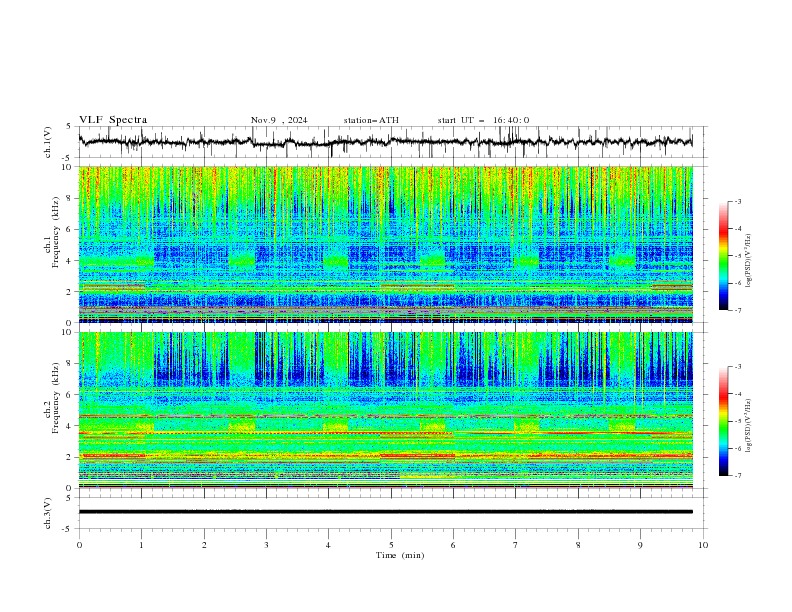Click time axis tick label "6"
This screenshot has width=792, height=612.
click(454, 545)
